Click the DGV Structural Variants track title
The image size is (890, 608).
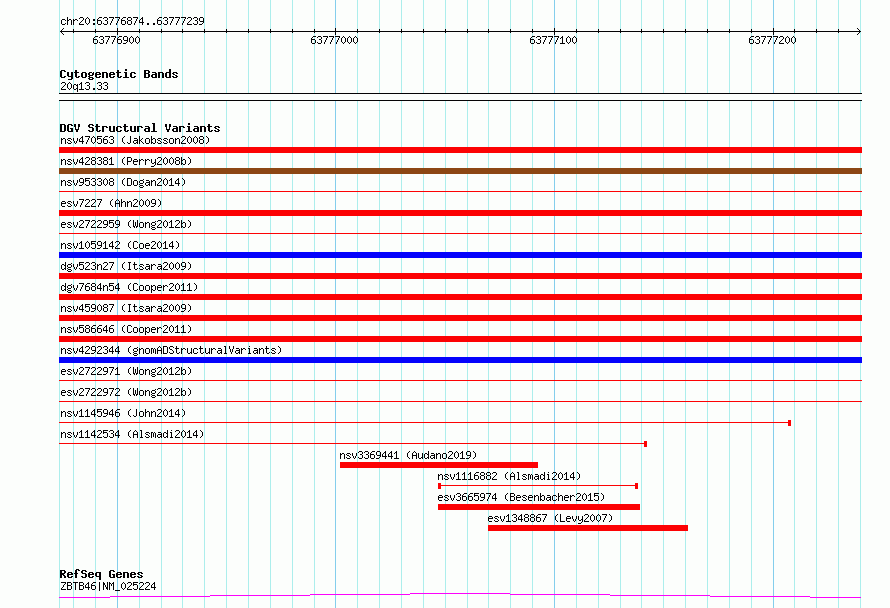point(140,128)
